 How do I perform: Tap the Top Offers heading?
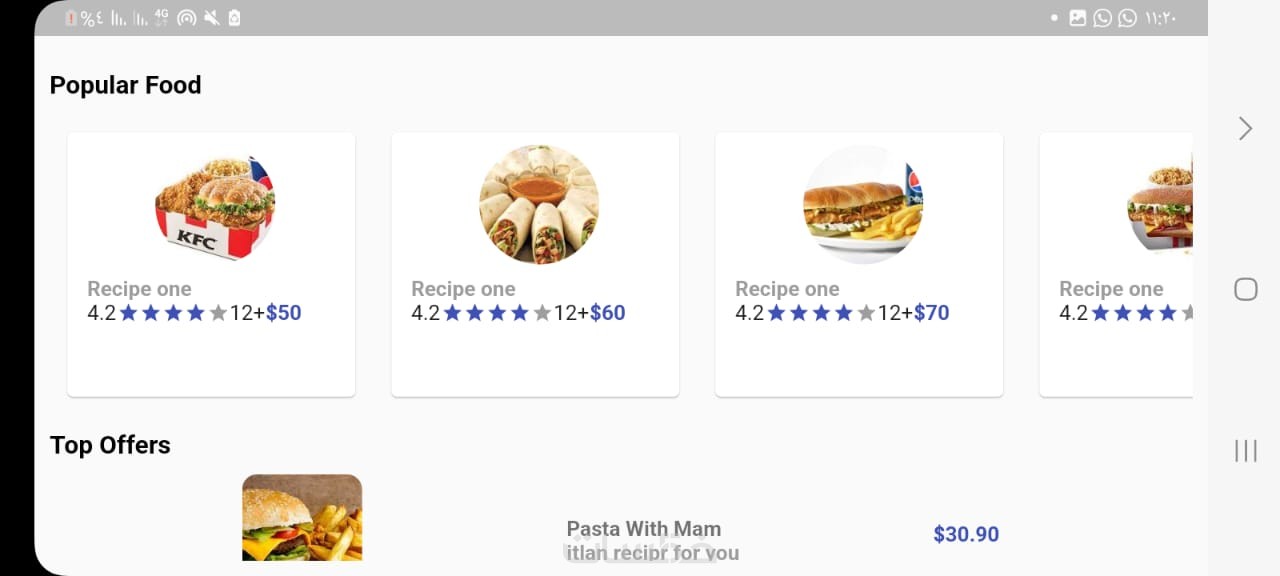110,445
